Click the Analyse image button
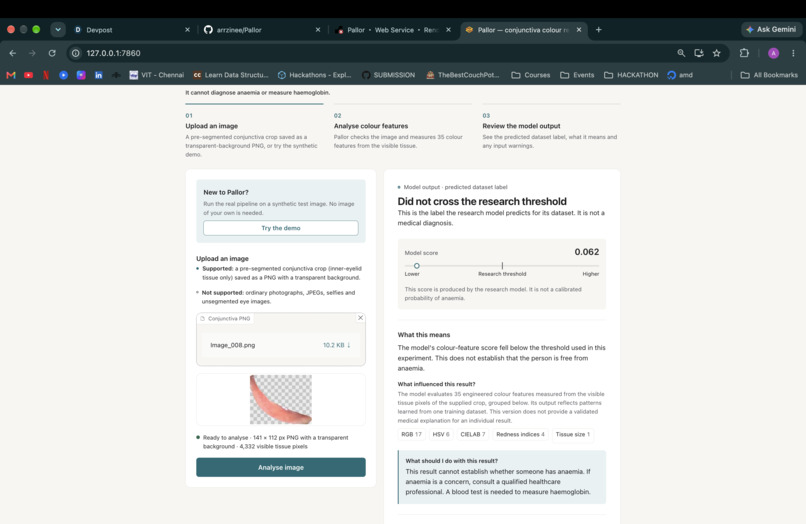 pyautogui.click(x=281, y=467)
